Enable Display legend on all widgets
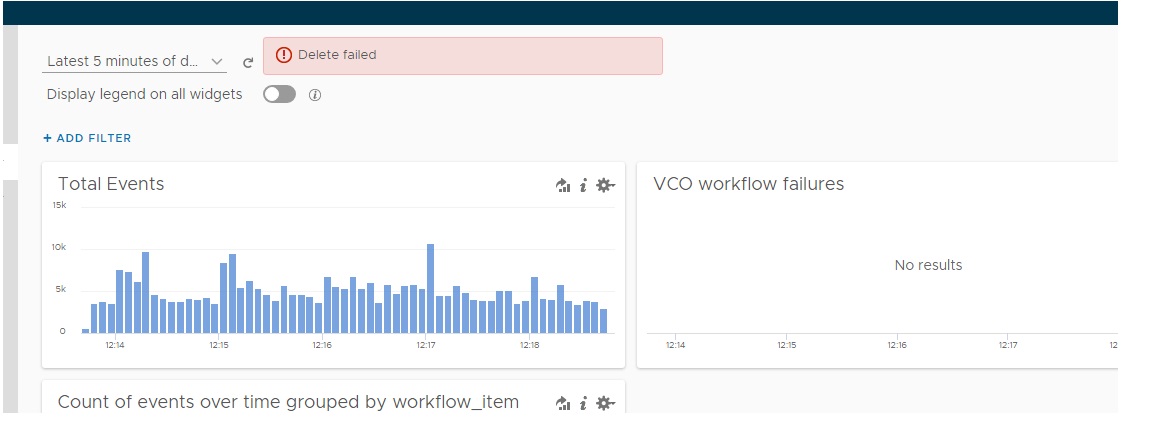The height and width of the screenshot is (435, 1152). [x=279, y=94]
